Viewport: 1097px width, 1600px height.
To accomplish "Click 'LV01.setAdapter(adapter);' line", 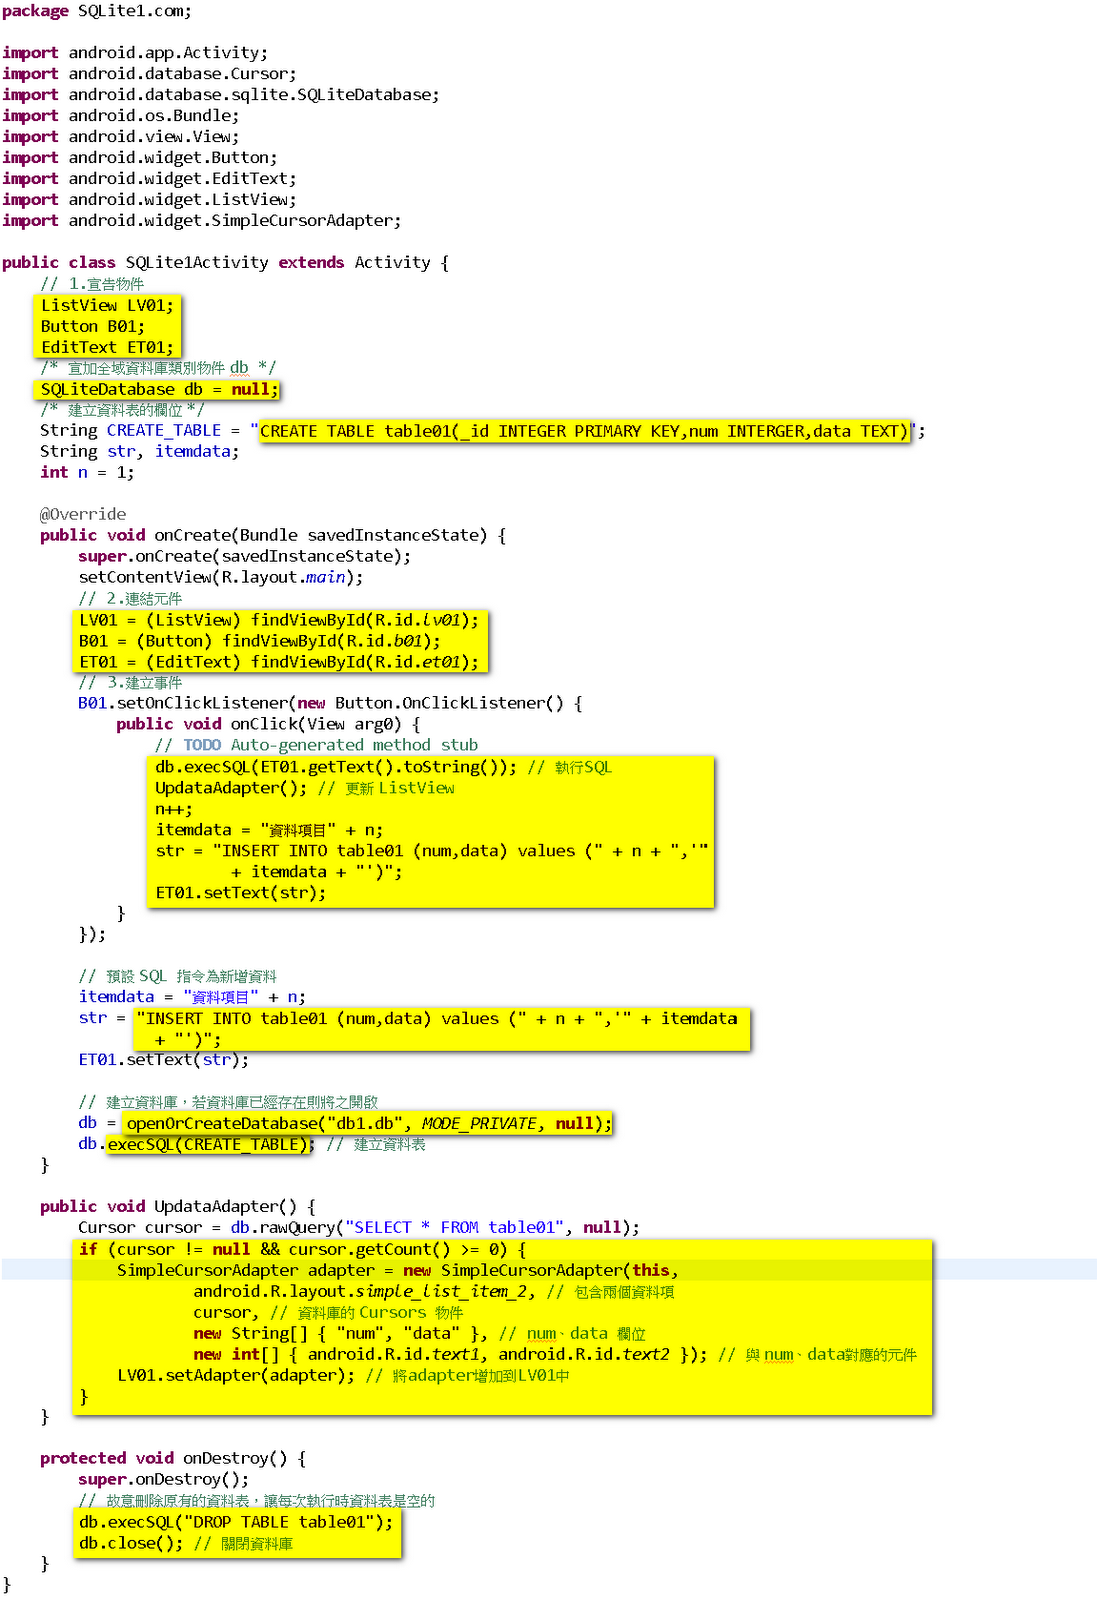I will (x=236, y=1376).
